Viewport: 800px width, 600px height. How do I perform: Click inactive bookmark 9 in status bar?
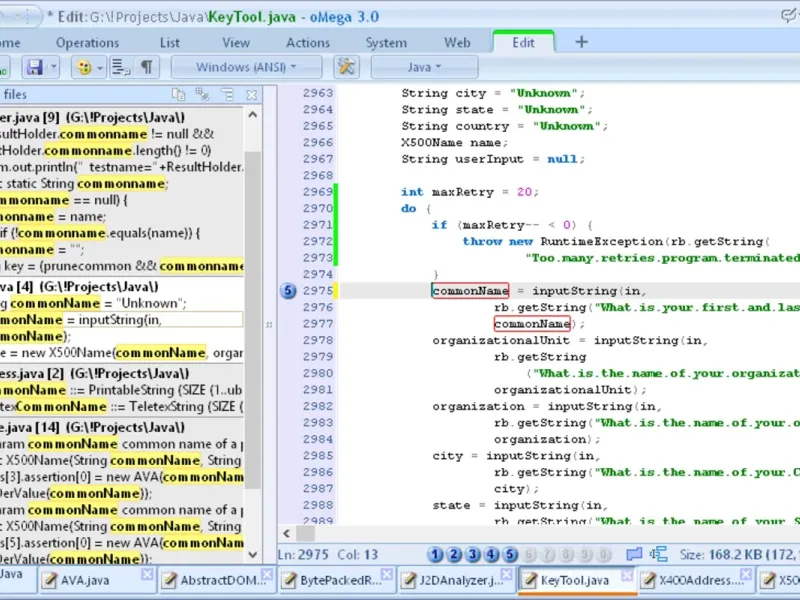click(x=585, y=554)
